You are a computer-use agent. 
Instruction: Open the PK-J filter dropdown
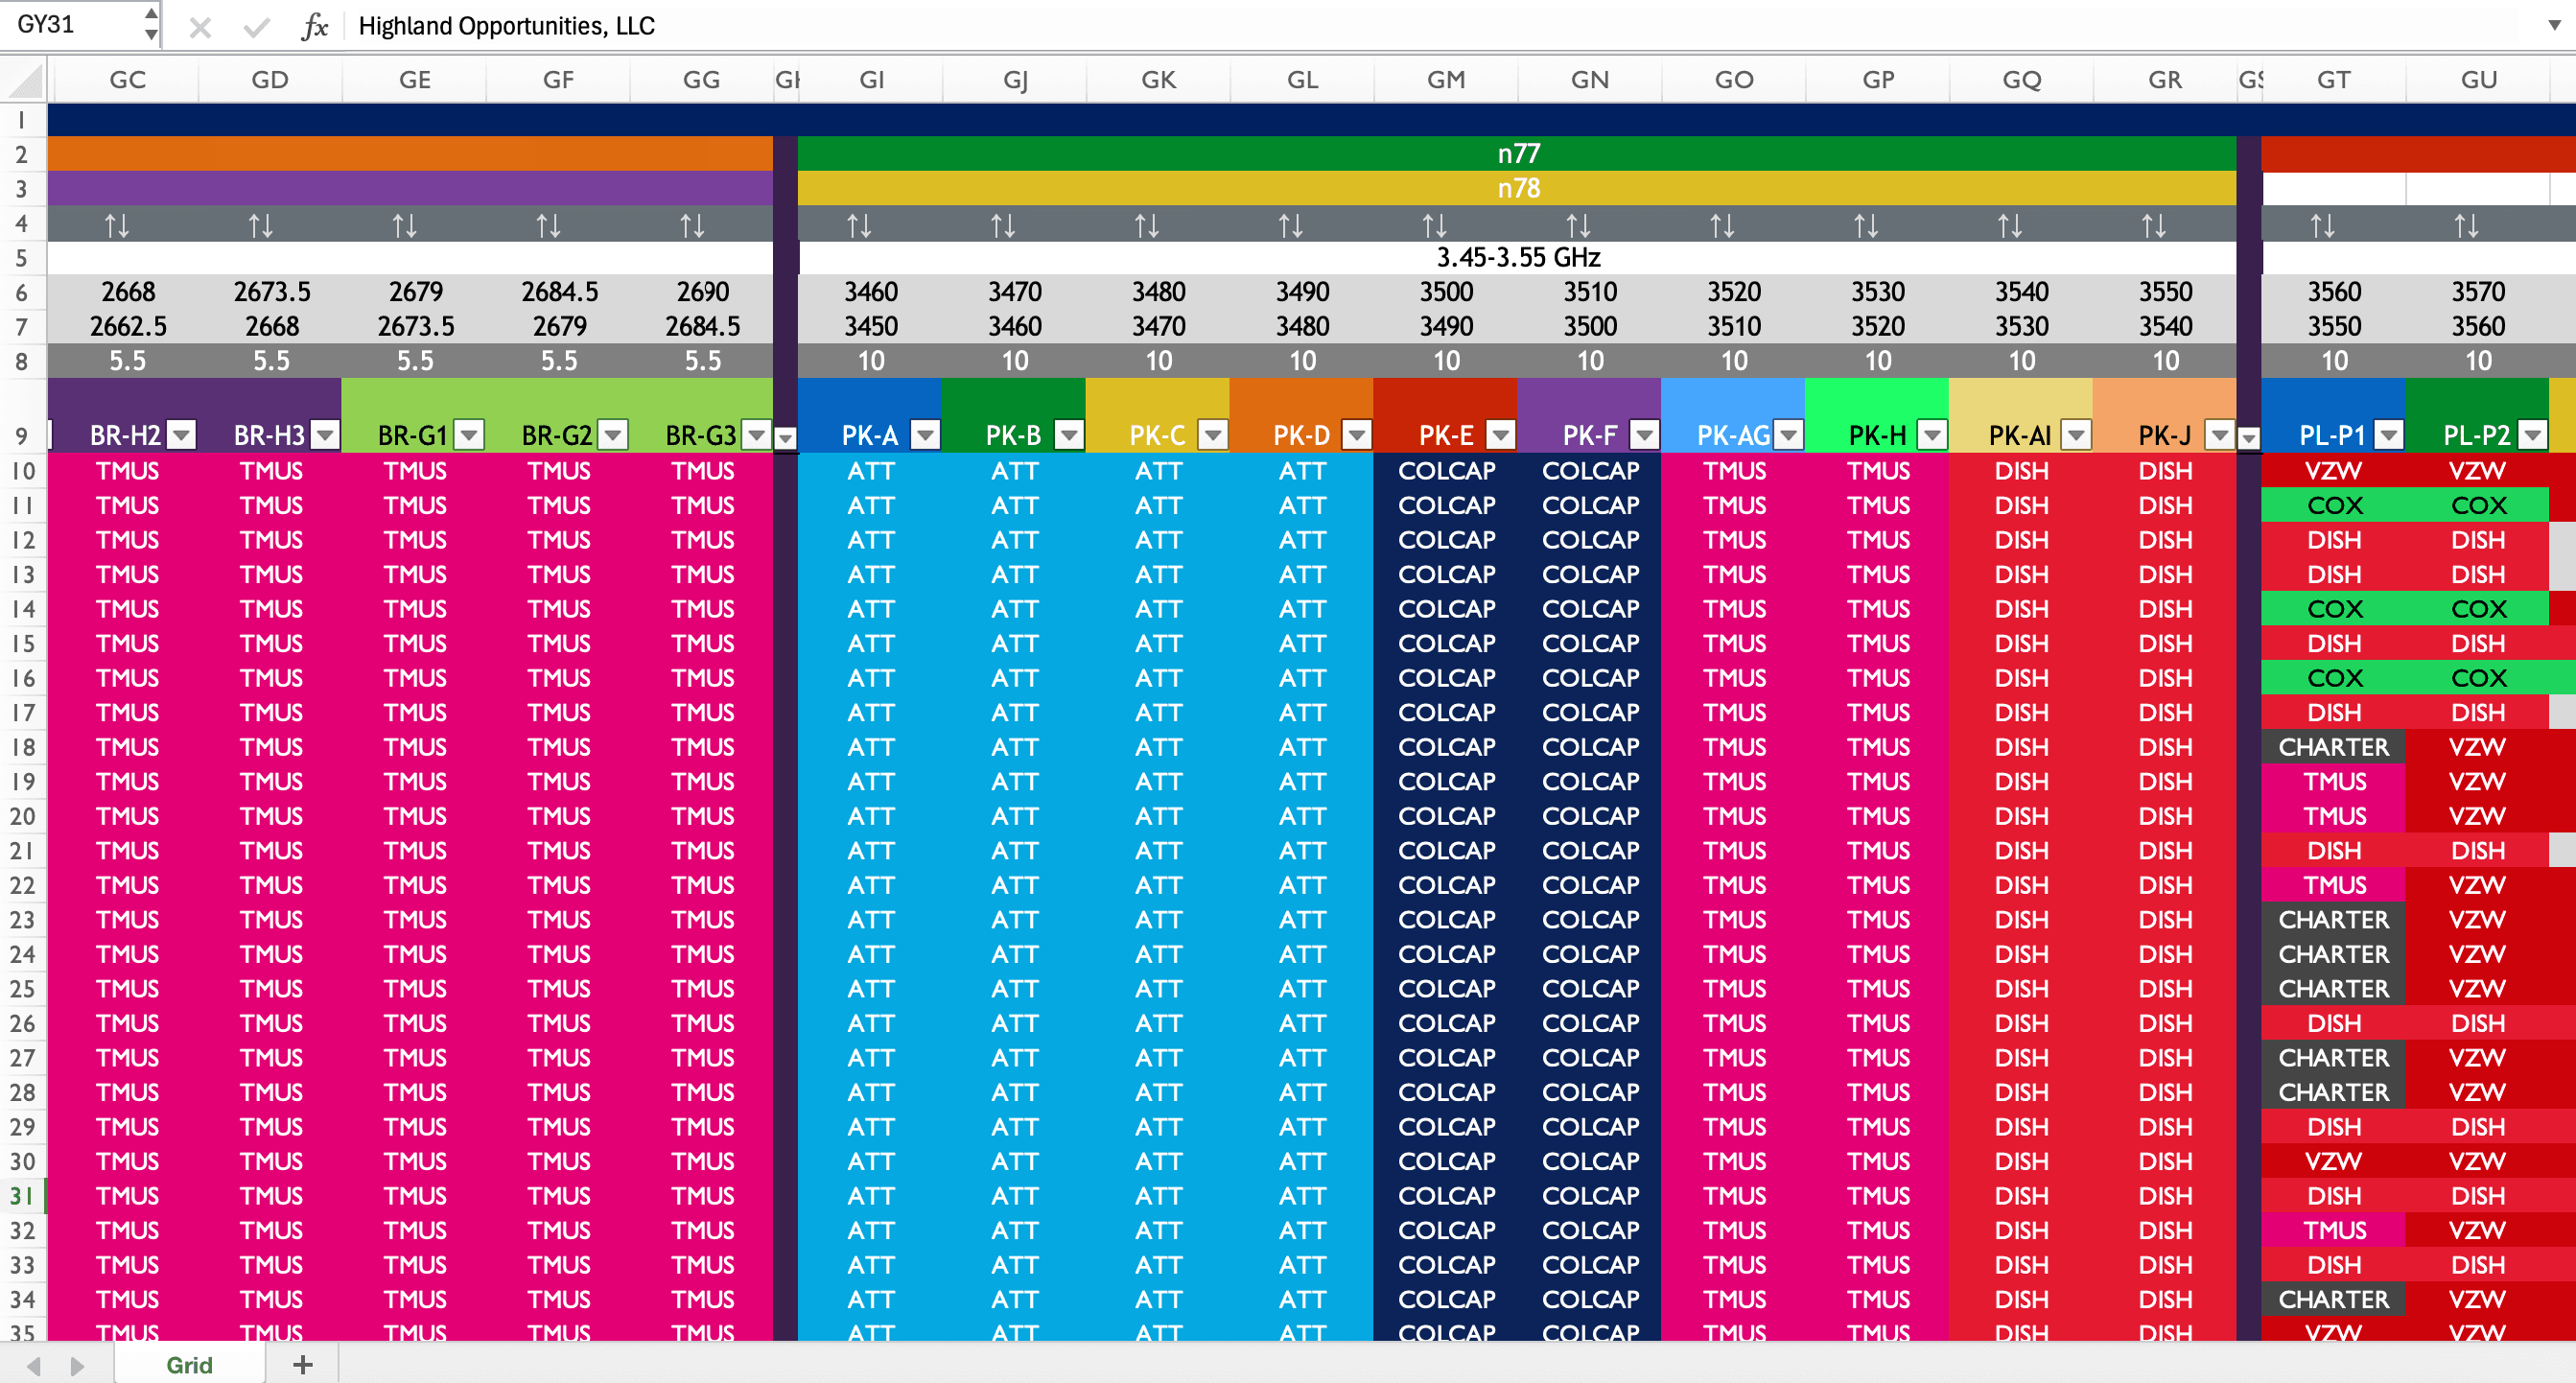[x=2221, y=435]
